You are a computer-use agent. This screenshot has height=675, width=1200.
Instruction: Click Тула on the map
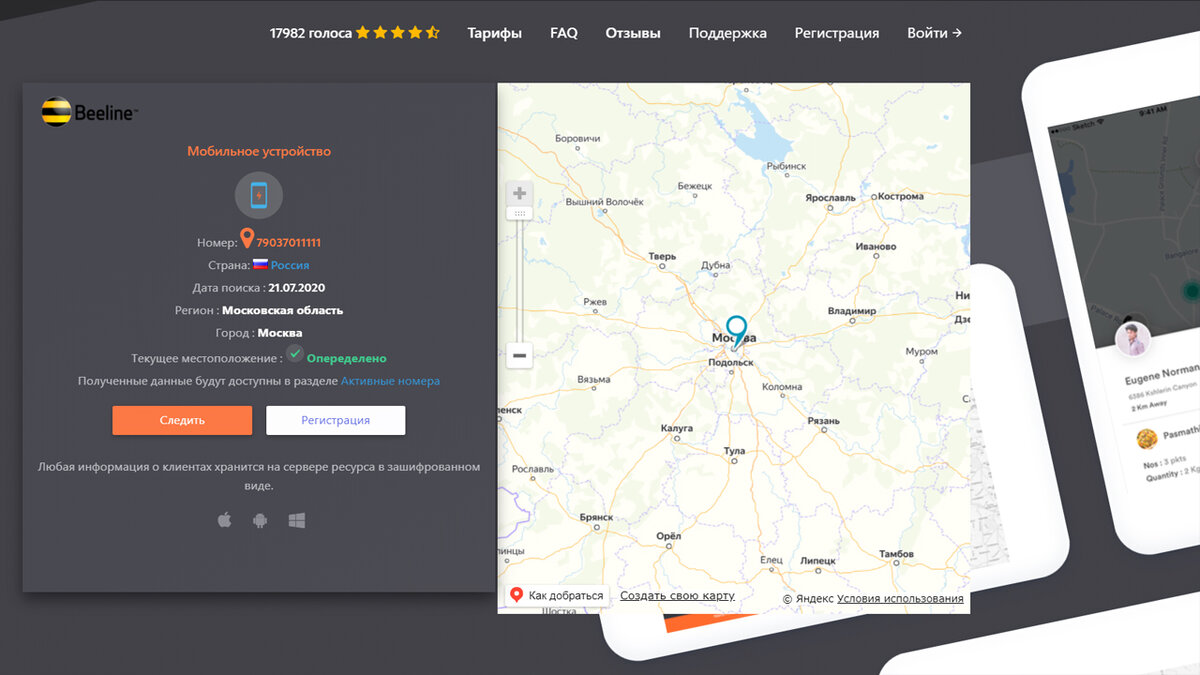[735, 451]
